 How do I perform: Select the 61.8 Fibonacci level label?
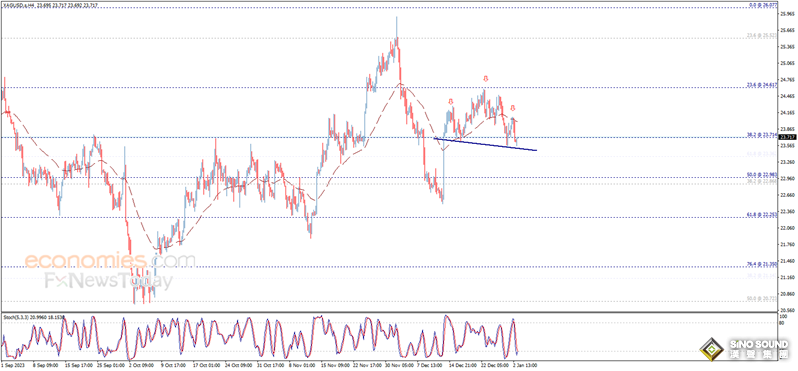(x=762, y=215)
